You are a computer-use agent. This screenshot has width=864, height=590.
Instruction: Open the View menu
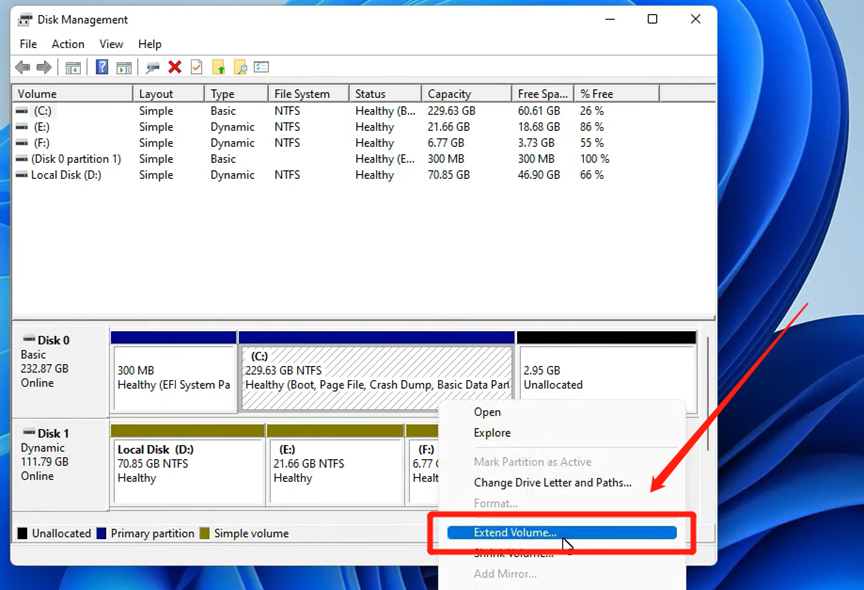click(x=110, y=44)
